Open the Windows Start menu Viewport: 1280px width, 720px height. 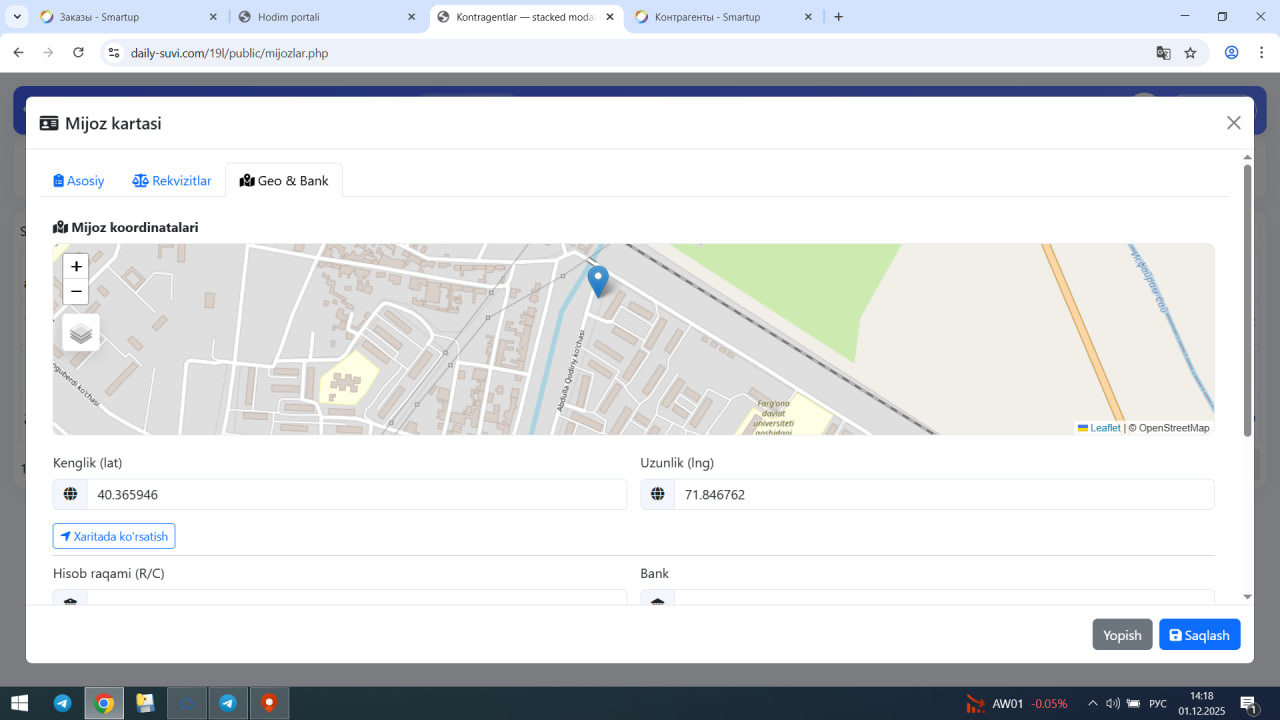[x=19, y=703]
